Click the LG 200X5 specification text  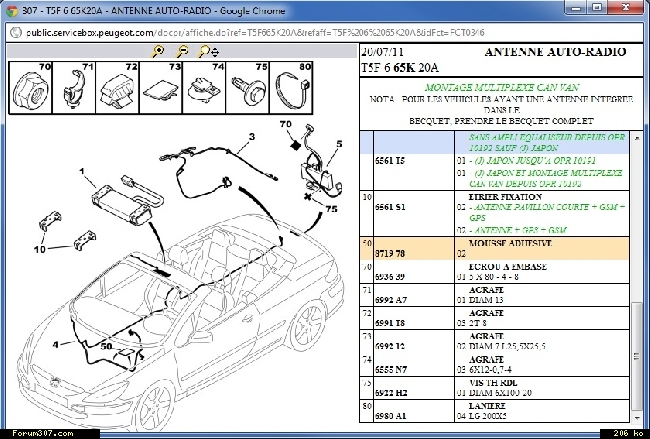tap(488, 416)
